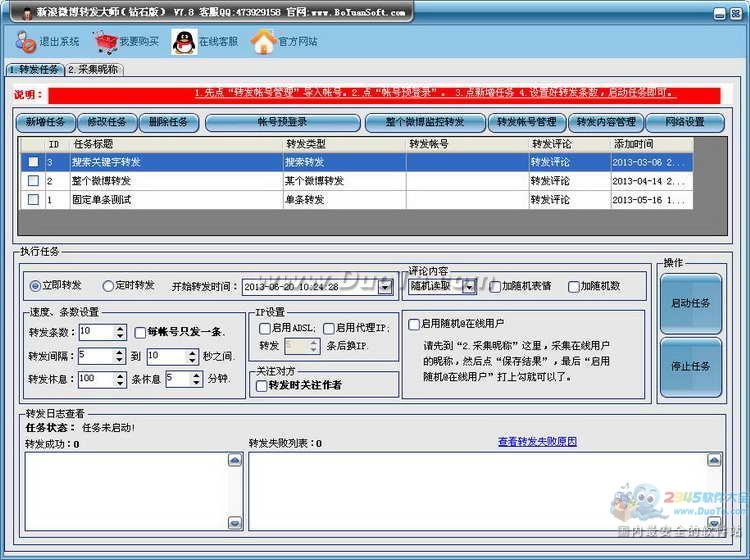The image size is (750, 560).
Task: Enable 启用随机@在线用户 checkbox
Action: pyautogui.click(x=414, y=324)
